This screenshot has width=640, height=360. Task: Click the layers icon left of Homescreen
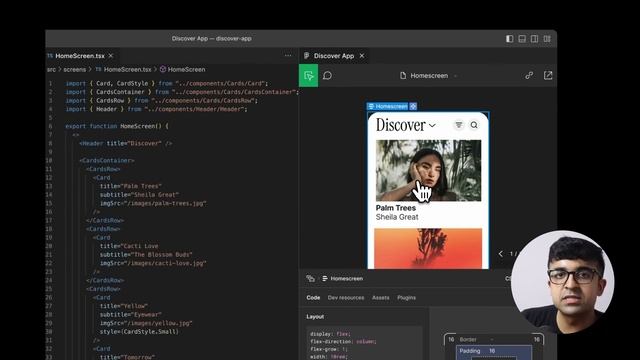click(x=310, y=278)
